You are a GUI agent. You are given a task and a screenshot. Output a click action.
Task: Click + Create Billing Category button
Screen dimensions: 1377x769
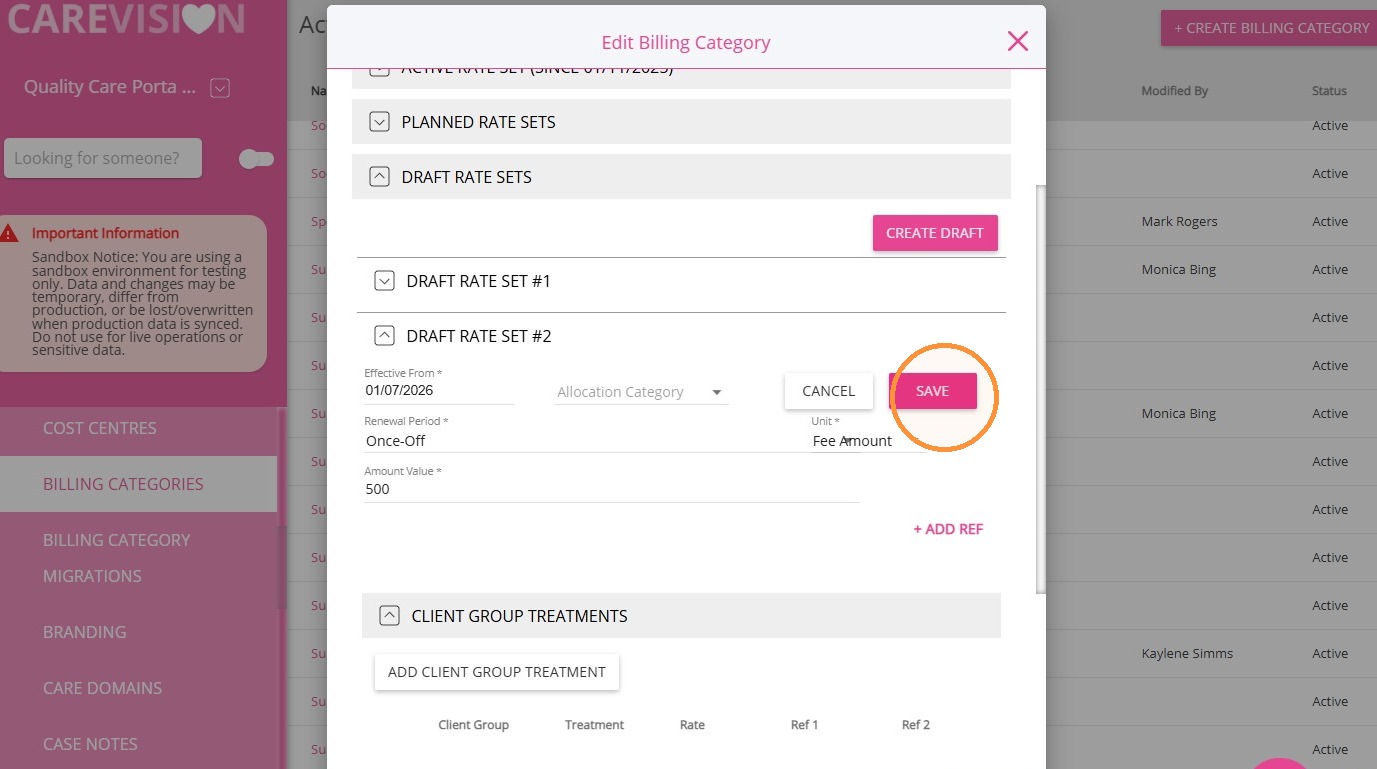click(1271, 28)
